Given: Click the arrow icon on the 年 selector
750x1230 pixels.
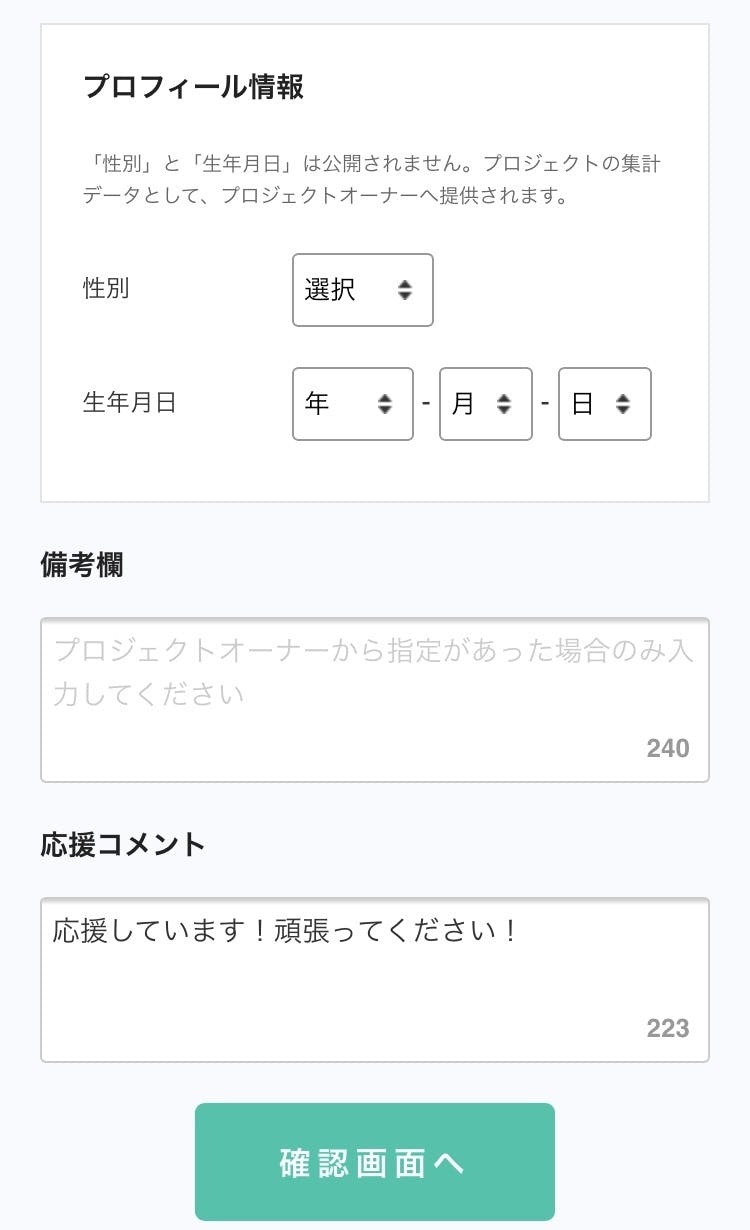Looking at the screenshot, I should (x=385, y=404).
